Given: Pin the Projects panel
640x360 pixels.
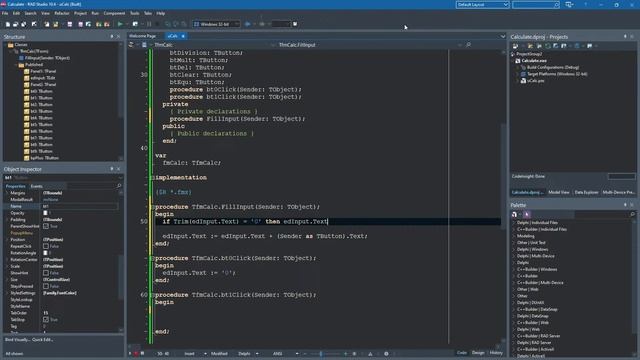Looking at the screenshot, I should tap(625, 37).
